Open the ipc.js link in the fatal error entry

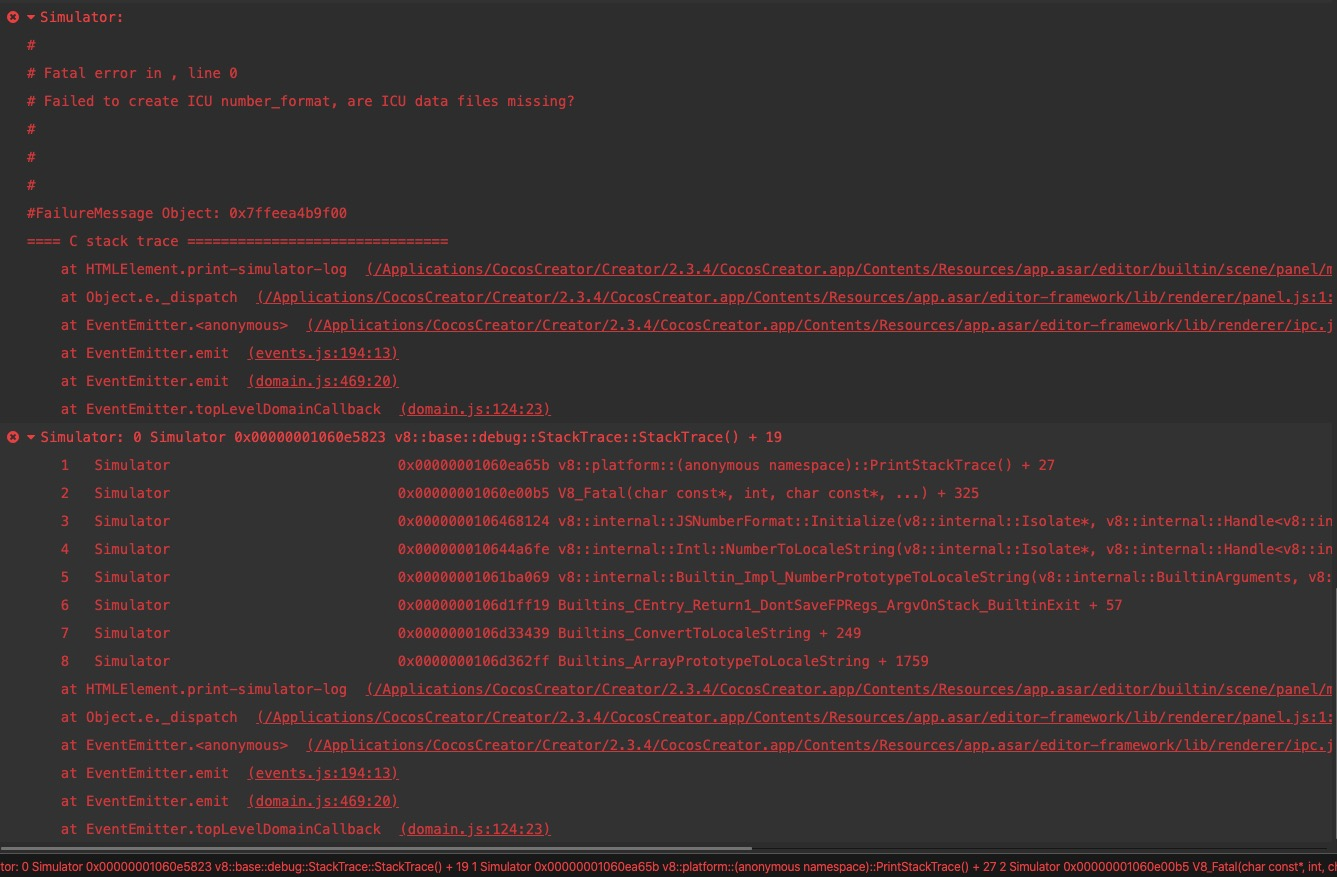(x=821, y=325)
